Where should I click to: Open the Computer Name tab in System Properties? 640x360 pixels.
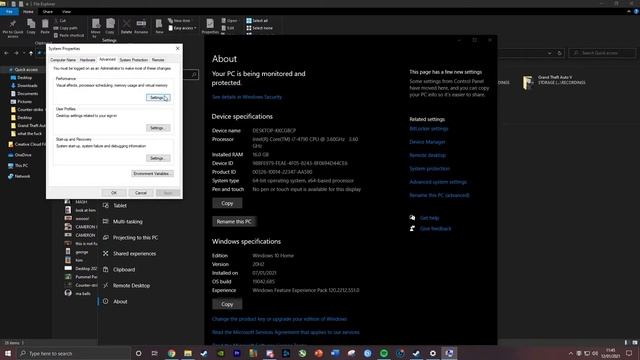click(x=63, y=60)
